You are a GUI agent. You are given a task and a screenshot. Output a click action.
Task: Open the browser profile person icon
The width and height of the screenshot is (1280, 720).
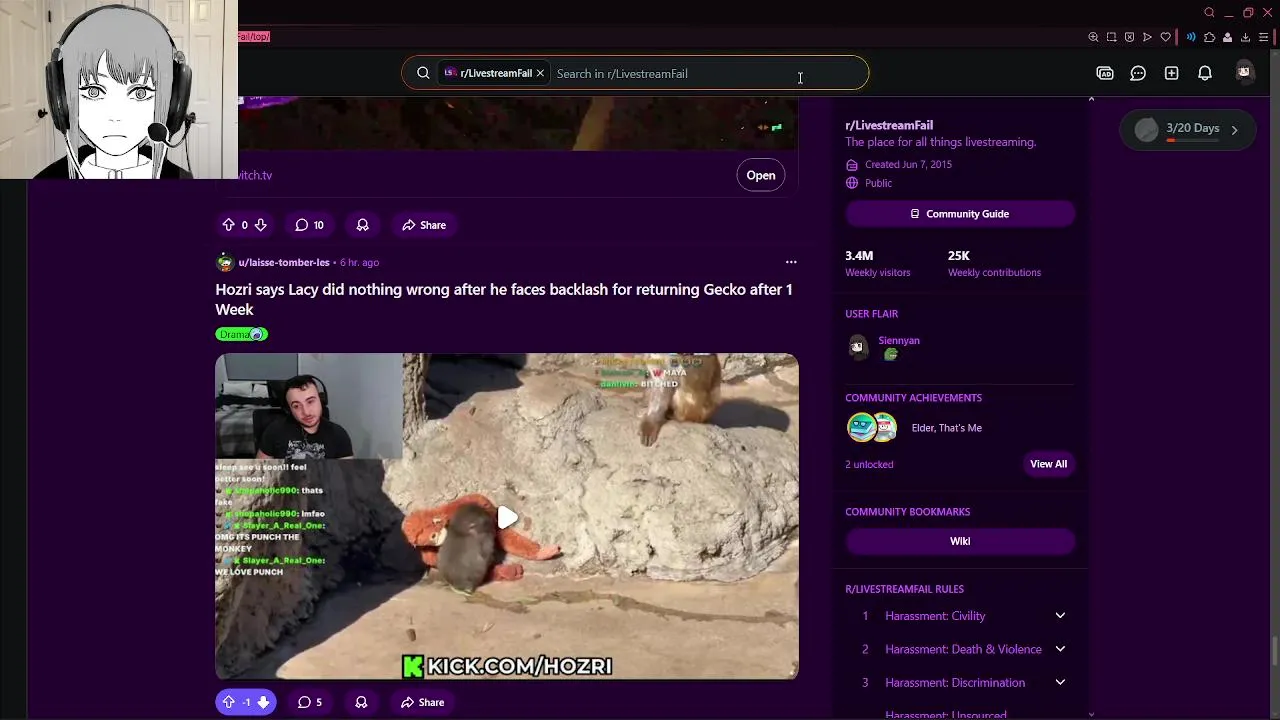click(1227, 37)
